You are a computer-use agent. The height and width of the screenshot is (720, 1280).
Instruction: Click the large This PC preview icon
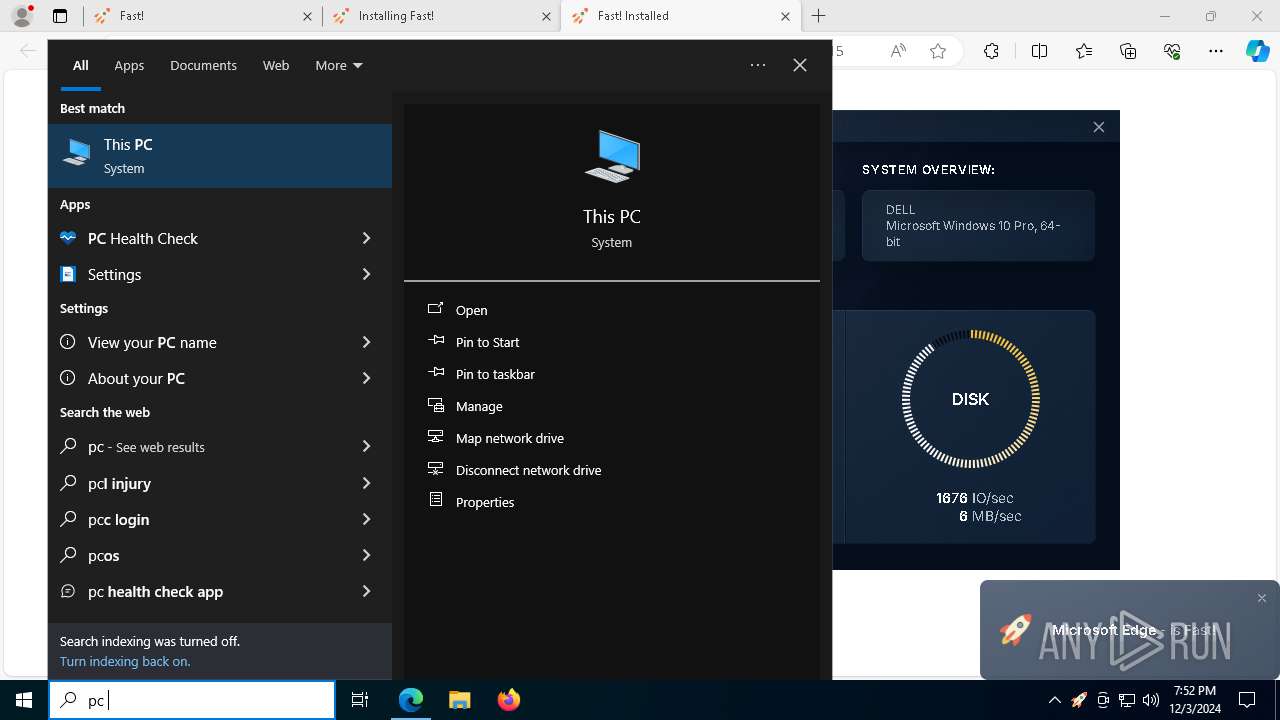(x=612, y=157)
